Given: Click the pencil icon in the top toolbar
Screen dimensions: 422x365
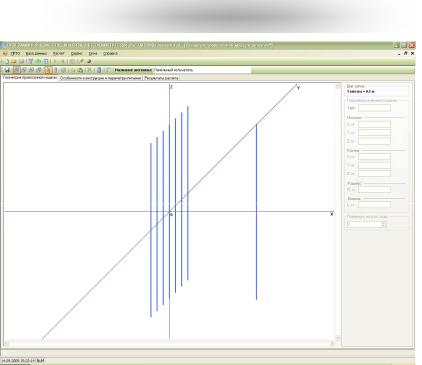Looking at the screenshot, I should click(81, 61).
